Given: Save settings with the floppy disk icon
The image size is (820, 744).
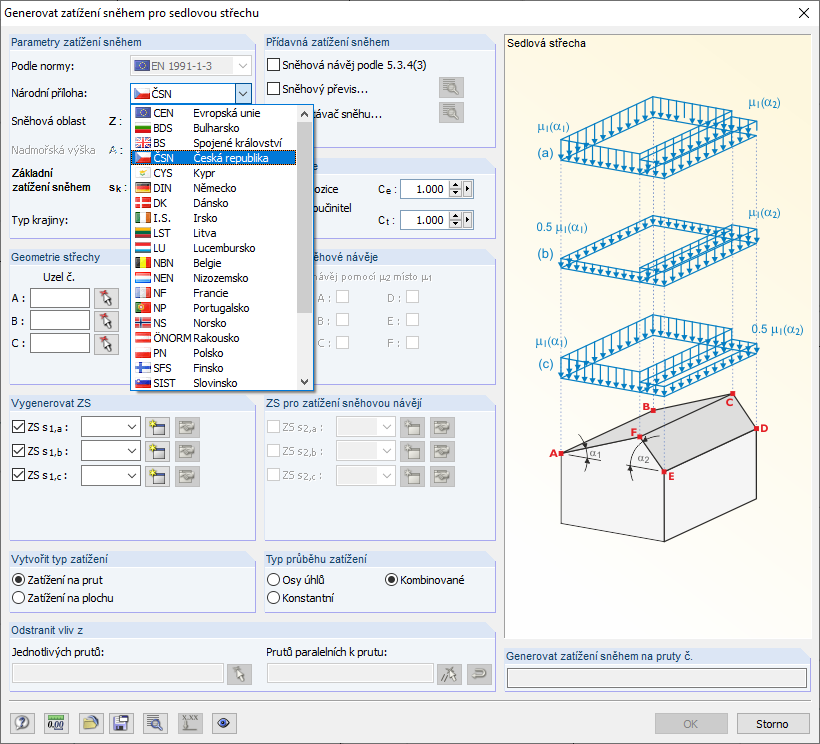Looking at the screenshot, I should coord(121,723).
